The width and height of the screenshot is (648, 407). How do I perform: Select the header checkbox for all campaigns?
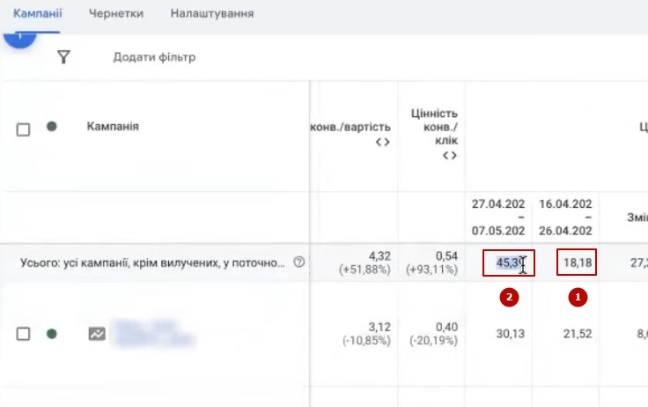[24, 128]
